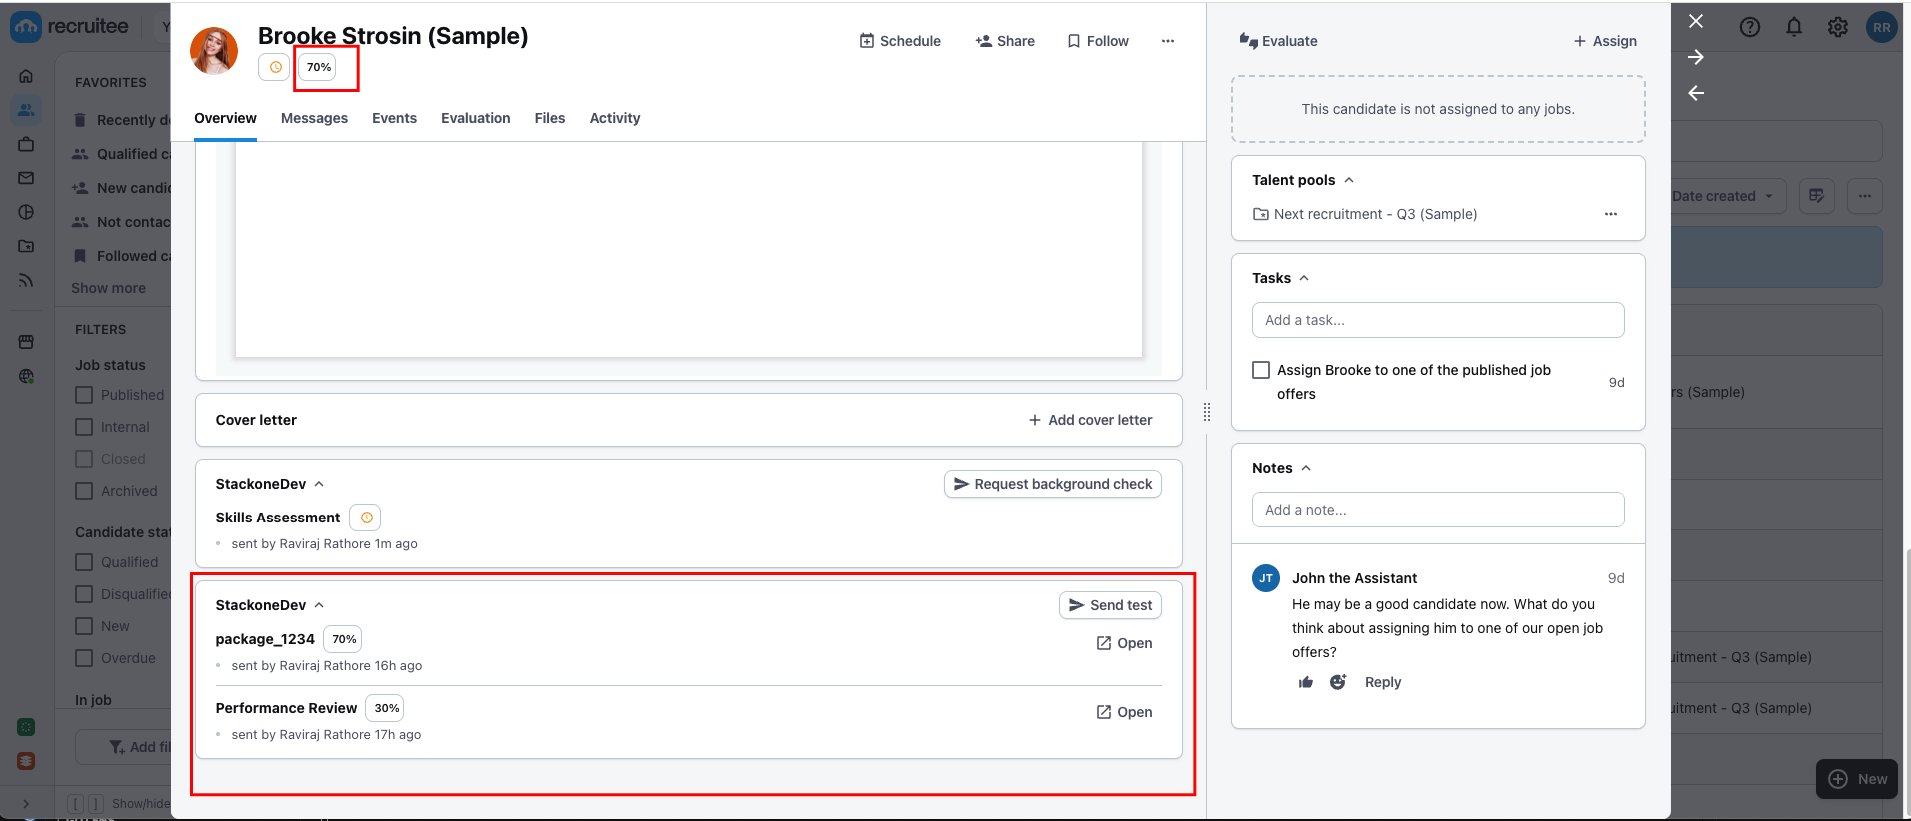
Task: Share the candidate profile
Action: tap(1005, 41)
